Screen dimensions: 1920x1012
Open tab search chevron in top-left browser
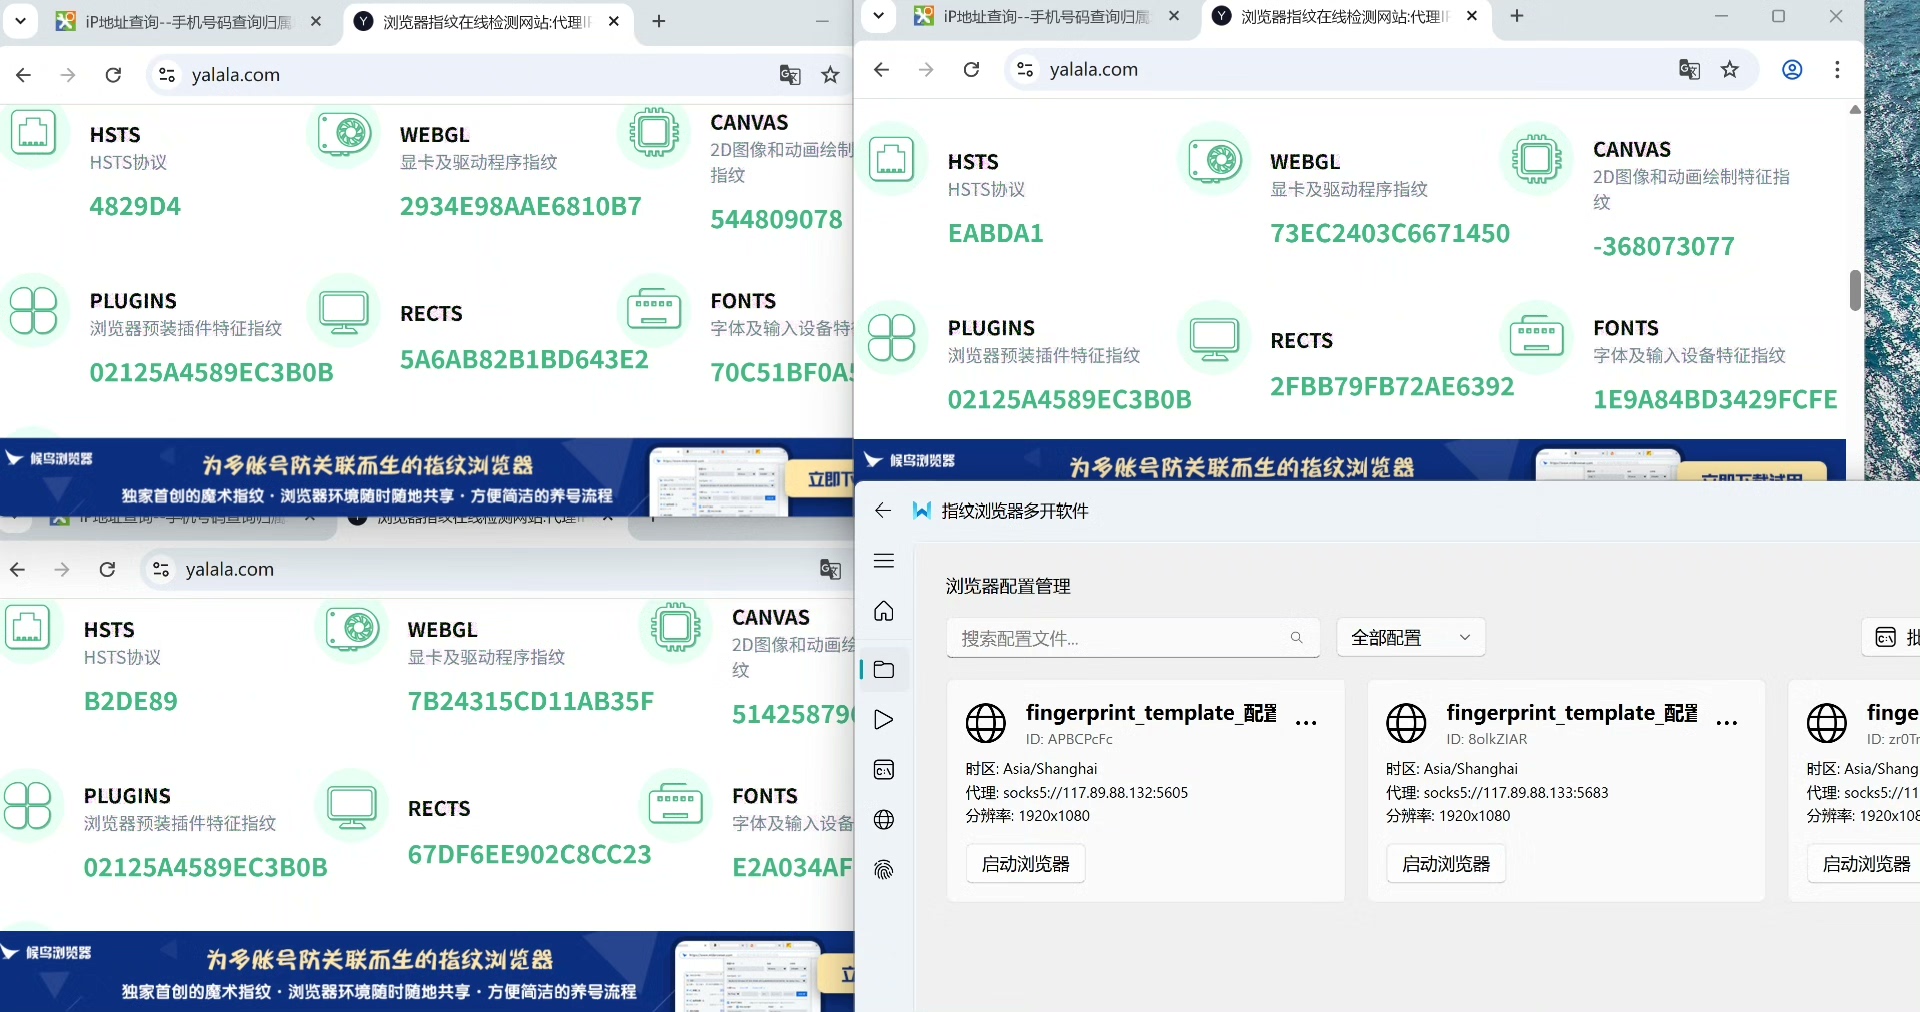coord(20,20)
